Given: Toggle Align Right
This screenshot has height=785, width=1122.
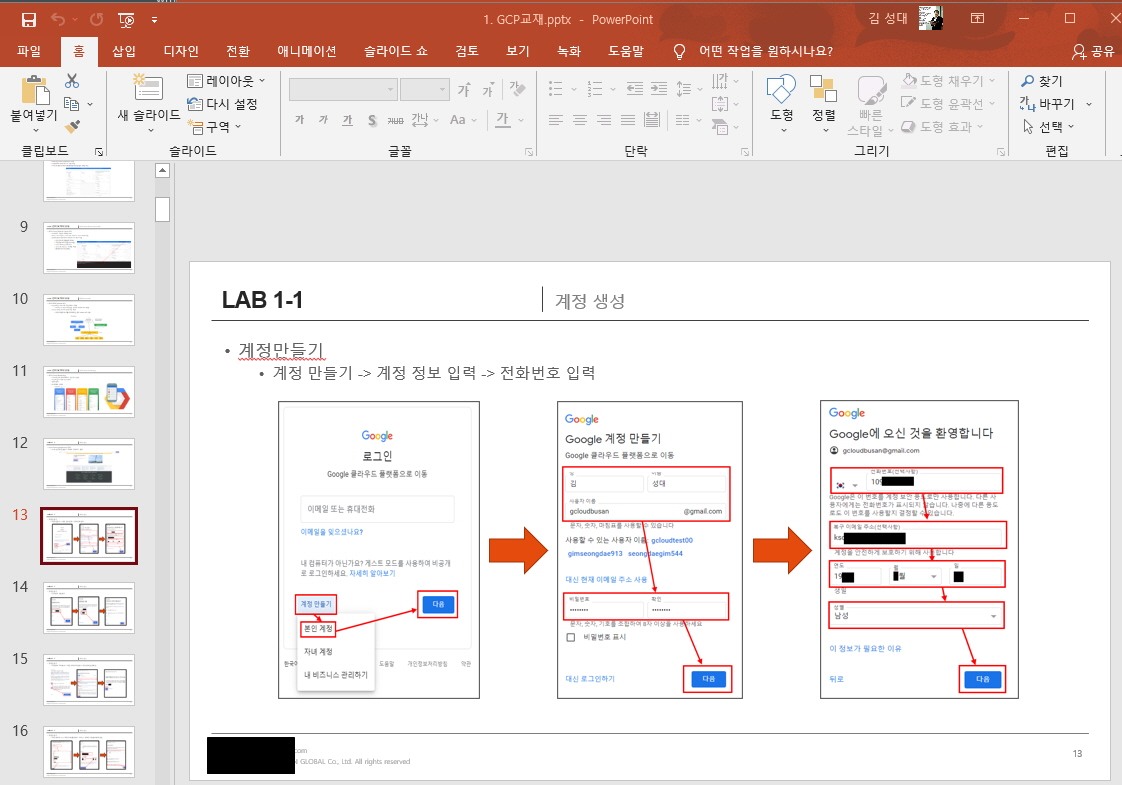Looking at the screenshot, I should (605, 120).
